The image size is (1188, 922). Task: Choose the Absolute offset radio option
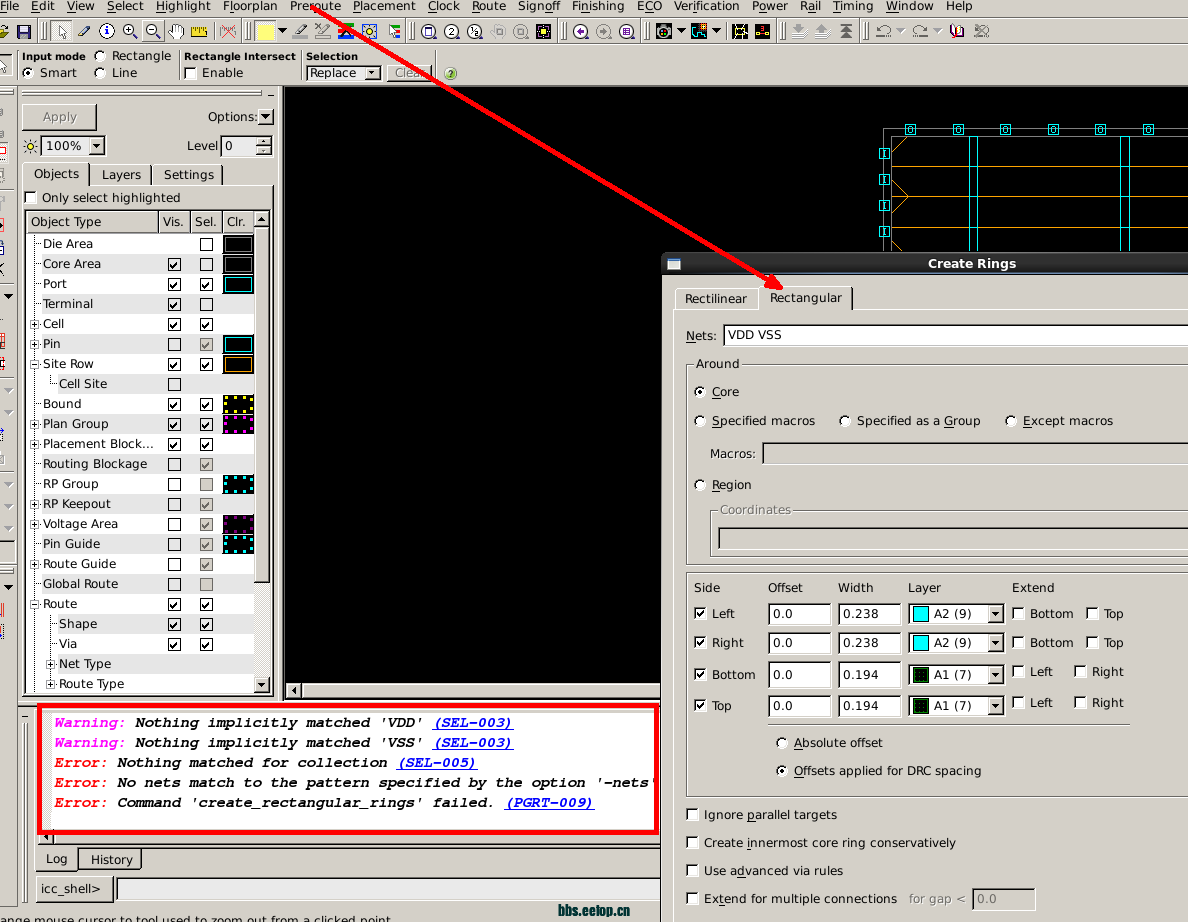pos(782,743)
